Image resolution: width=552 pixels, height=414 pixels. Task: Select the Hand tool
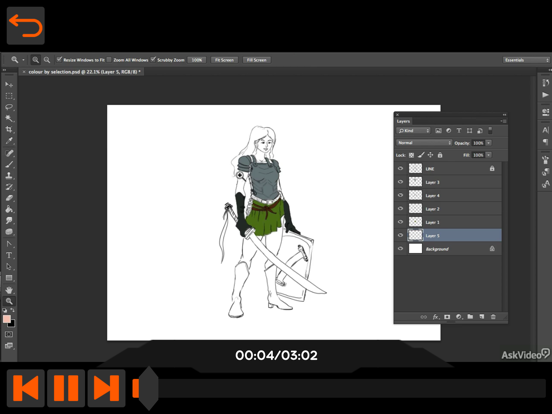click(9, 290)
